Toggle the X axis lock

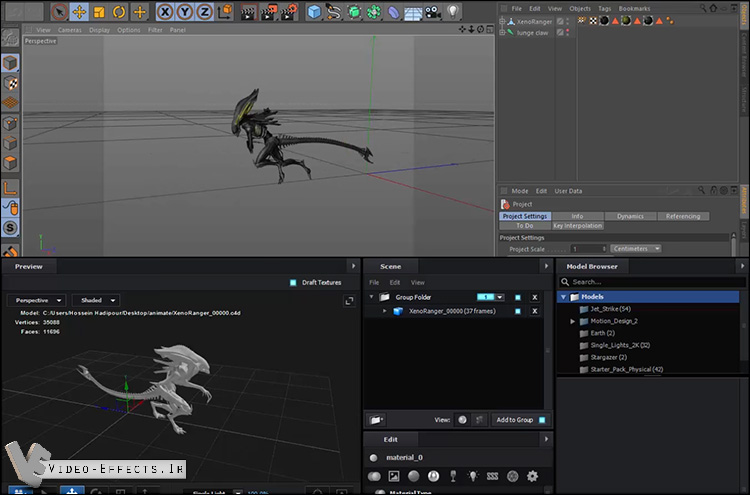(165, 12)
